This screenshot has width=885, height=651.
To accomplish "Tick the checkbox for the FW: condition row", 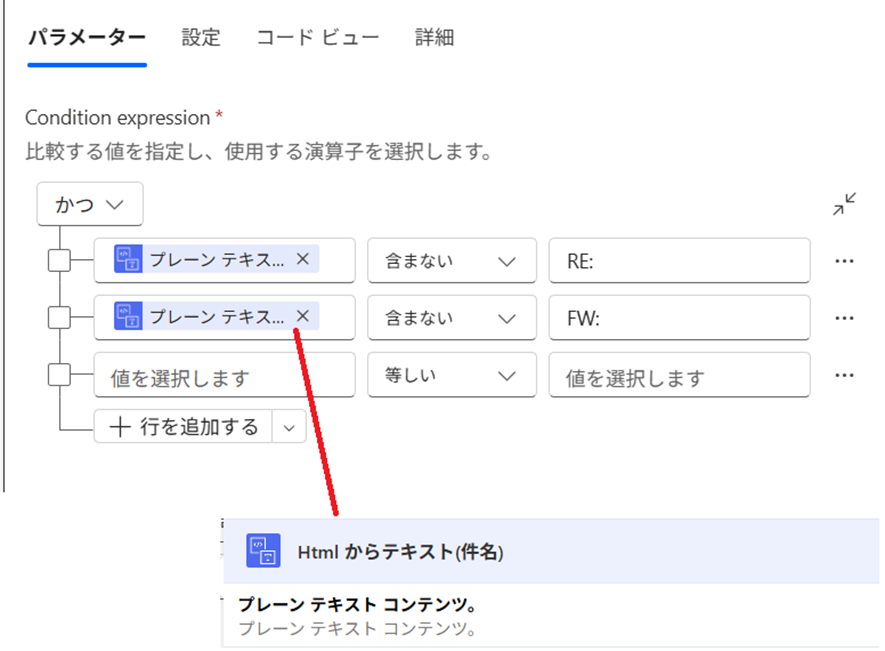I will tap(60, 318).
